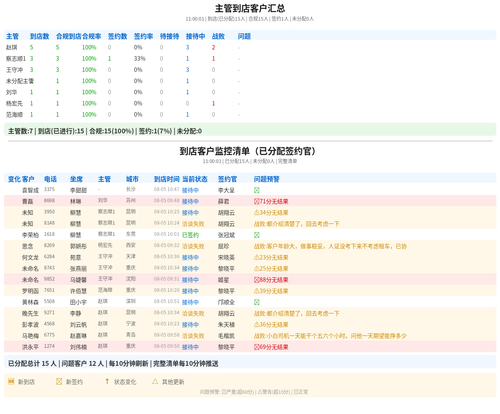Click red 战败 count 2 for 赵琪
This screenshot has height=414, width=500.
point(214,48)
